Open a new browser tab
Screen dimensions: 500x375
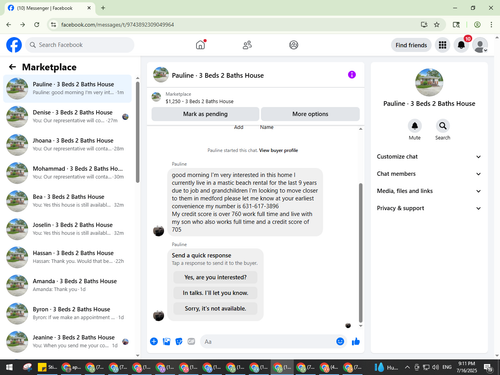click(x=103, y=8)
